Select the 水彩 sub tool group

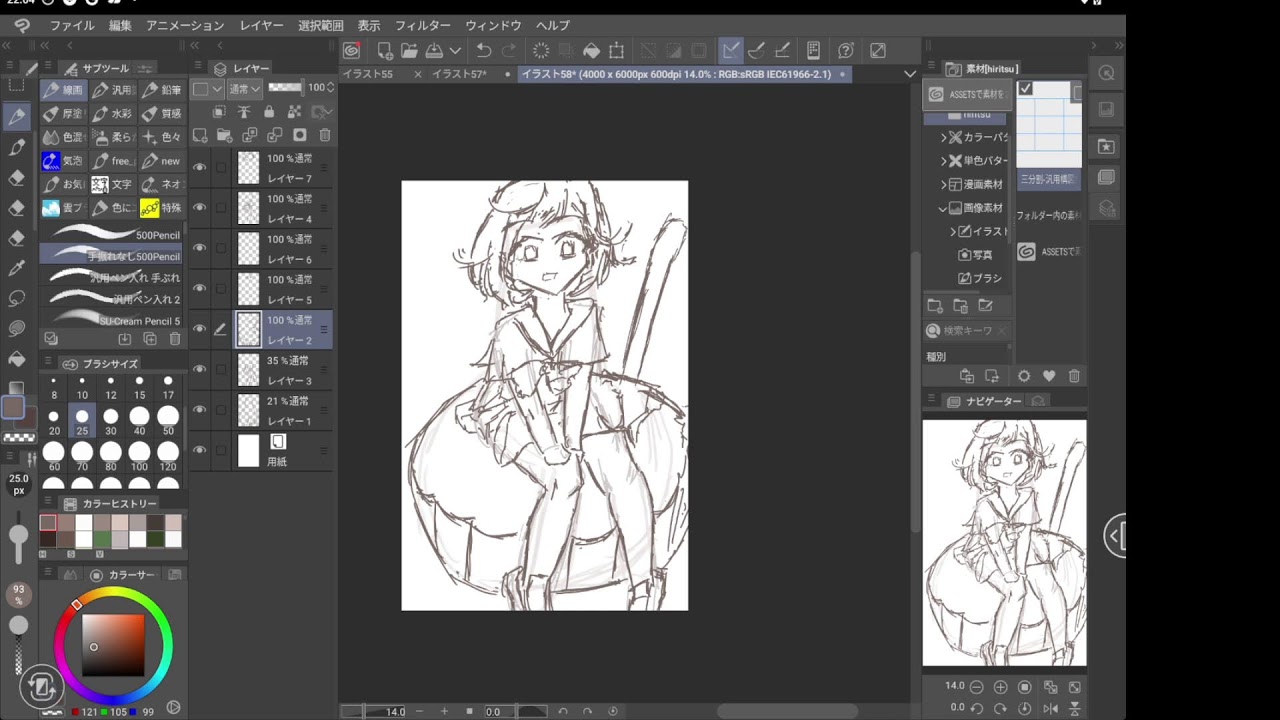[x=112, y=114]
